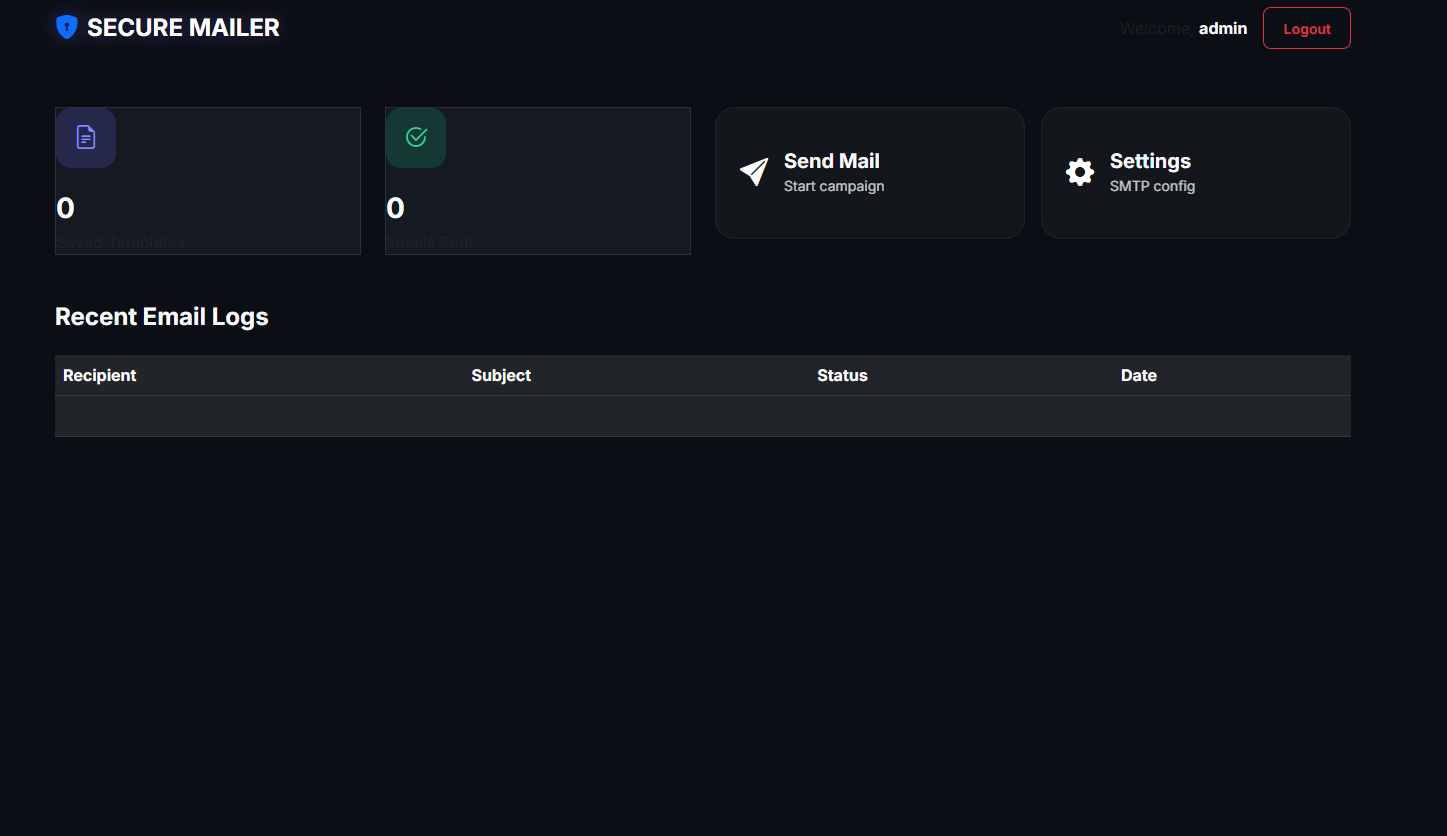Click the green checkmark icon above Emails Sent
This screenshot has height=836, width=1447.
point(416,137)
